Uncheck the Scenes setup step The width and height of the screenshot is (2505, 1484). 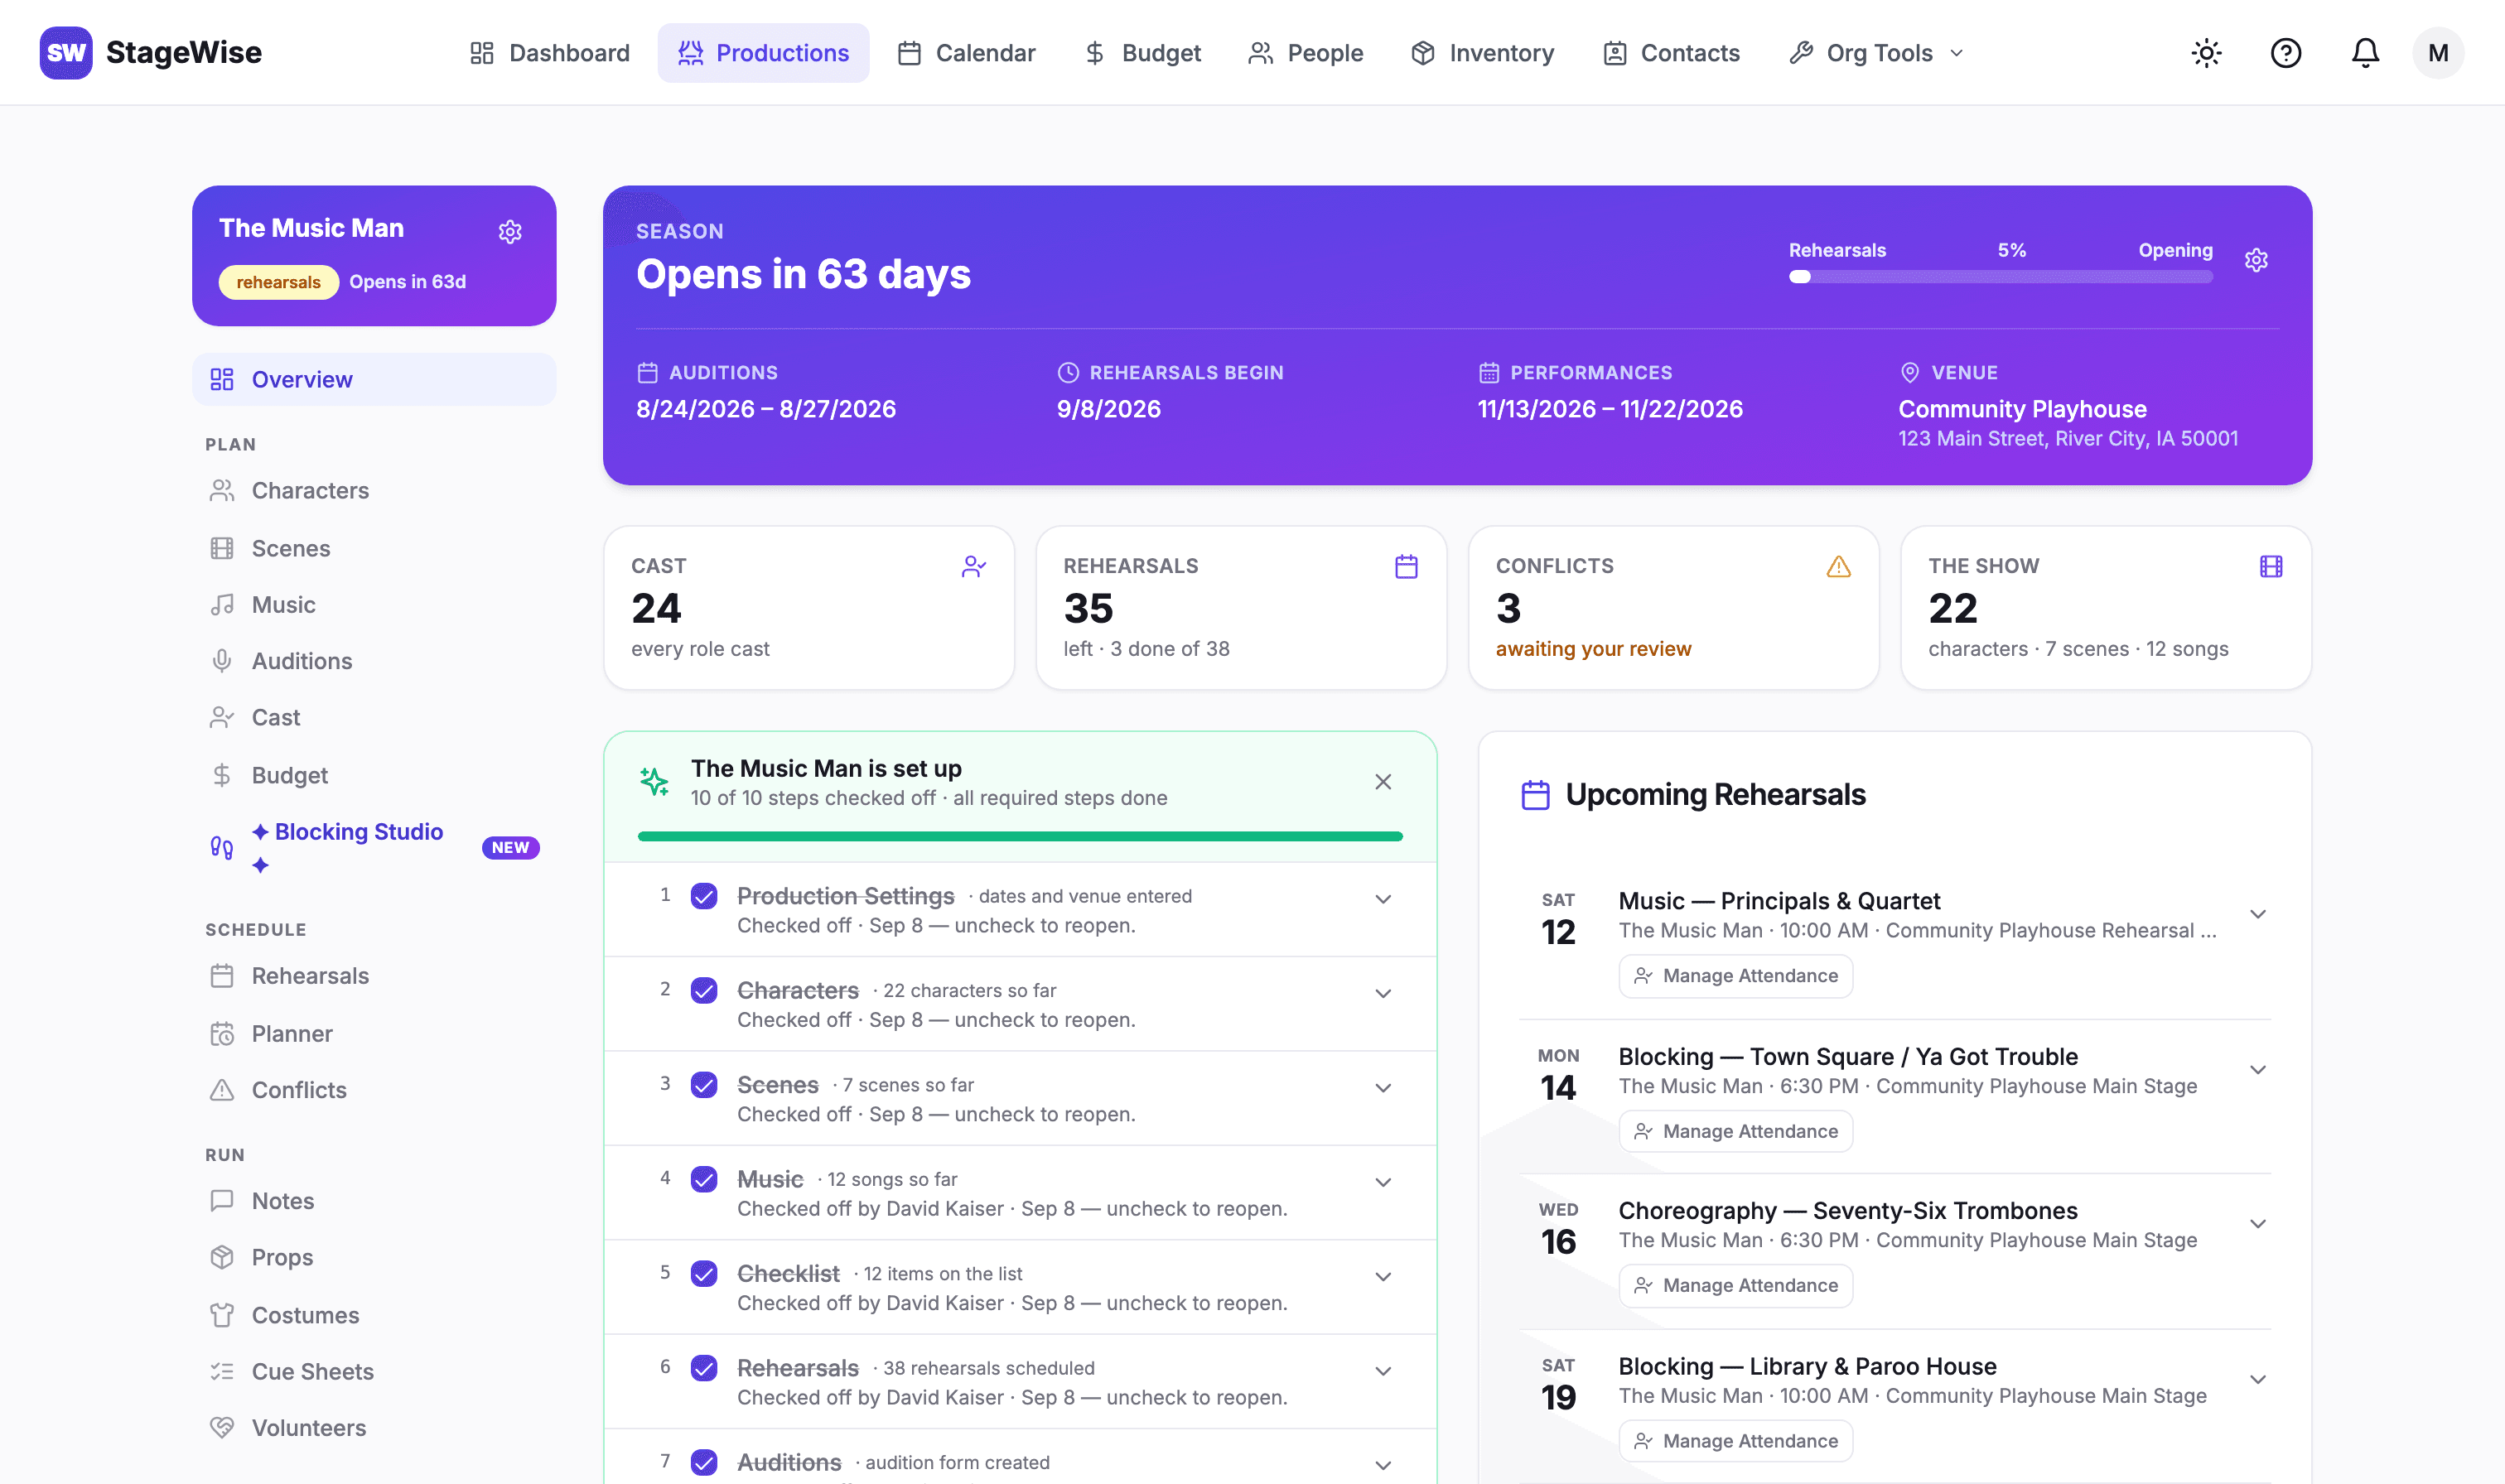tap(704, 1085)
